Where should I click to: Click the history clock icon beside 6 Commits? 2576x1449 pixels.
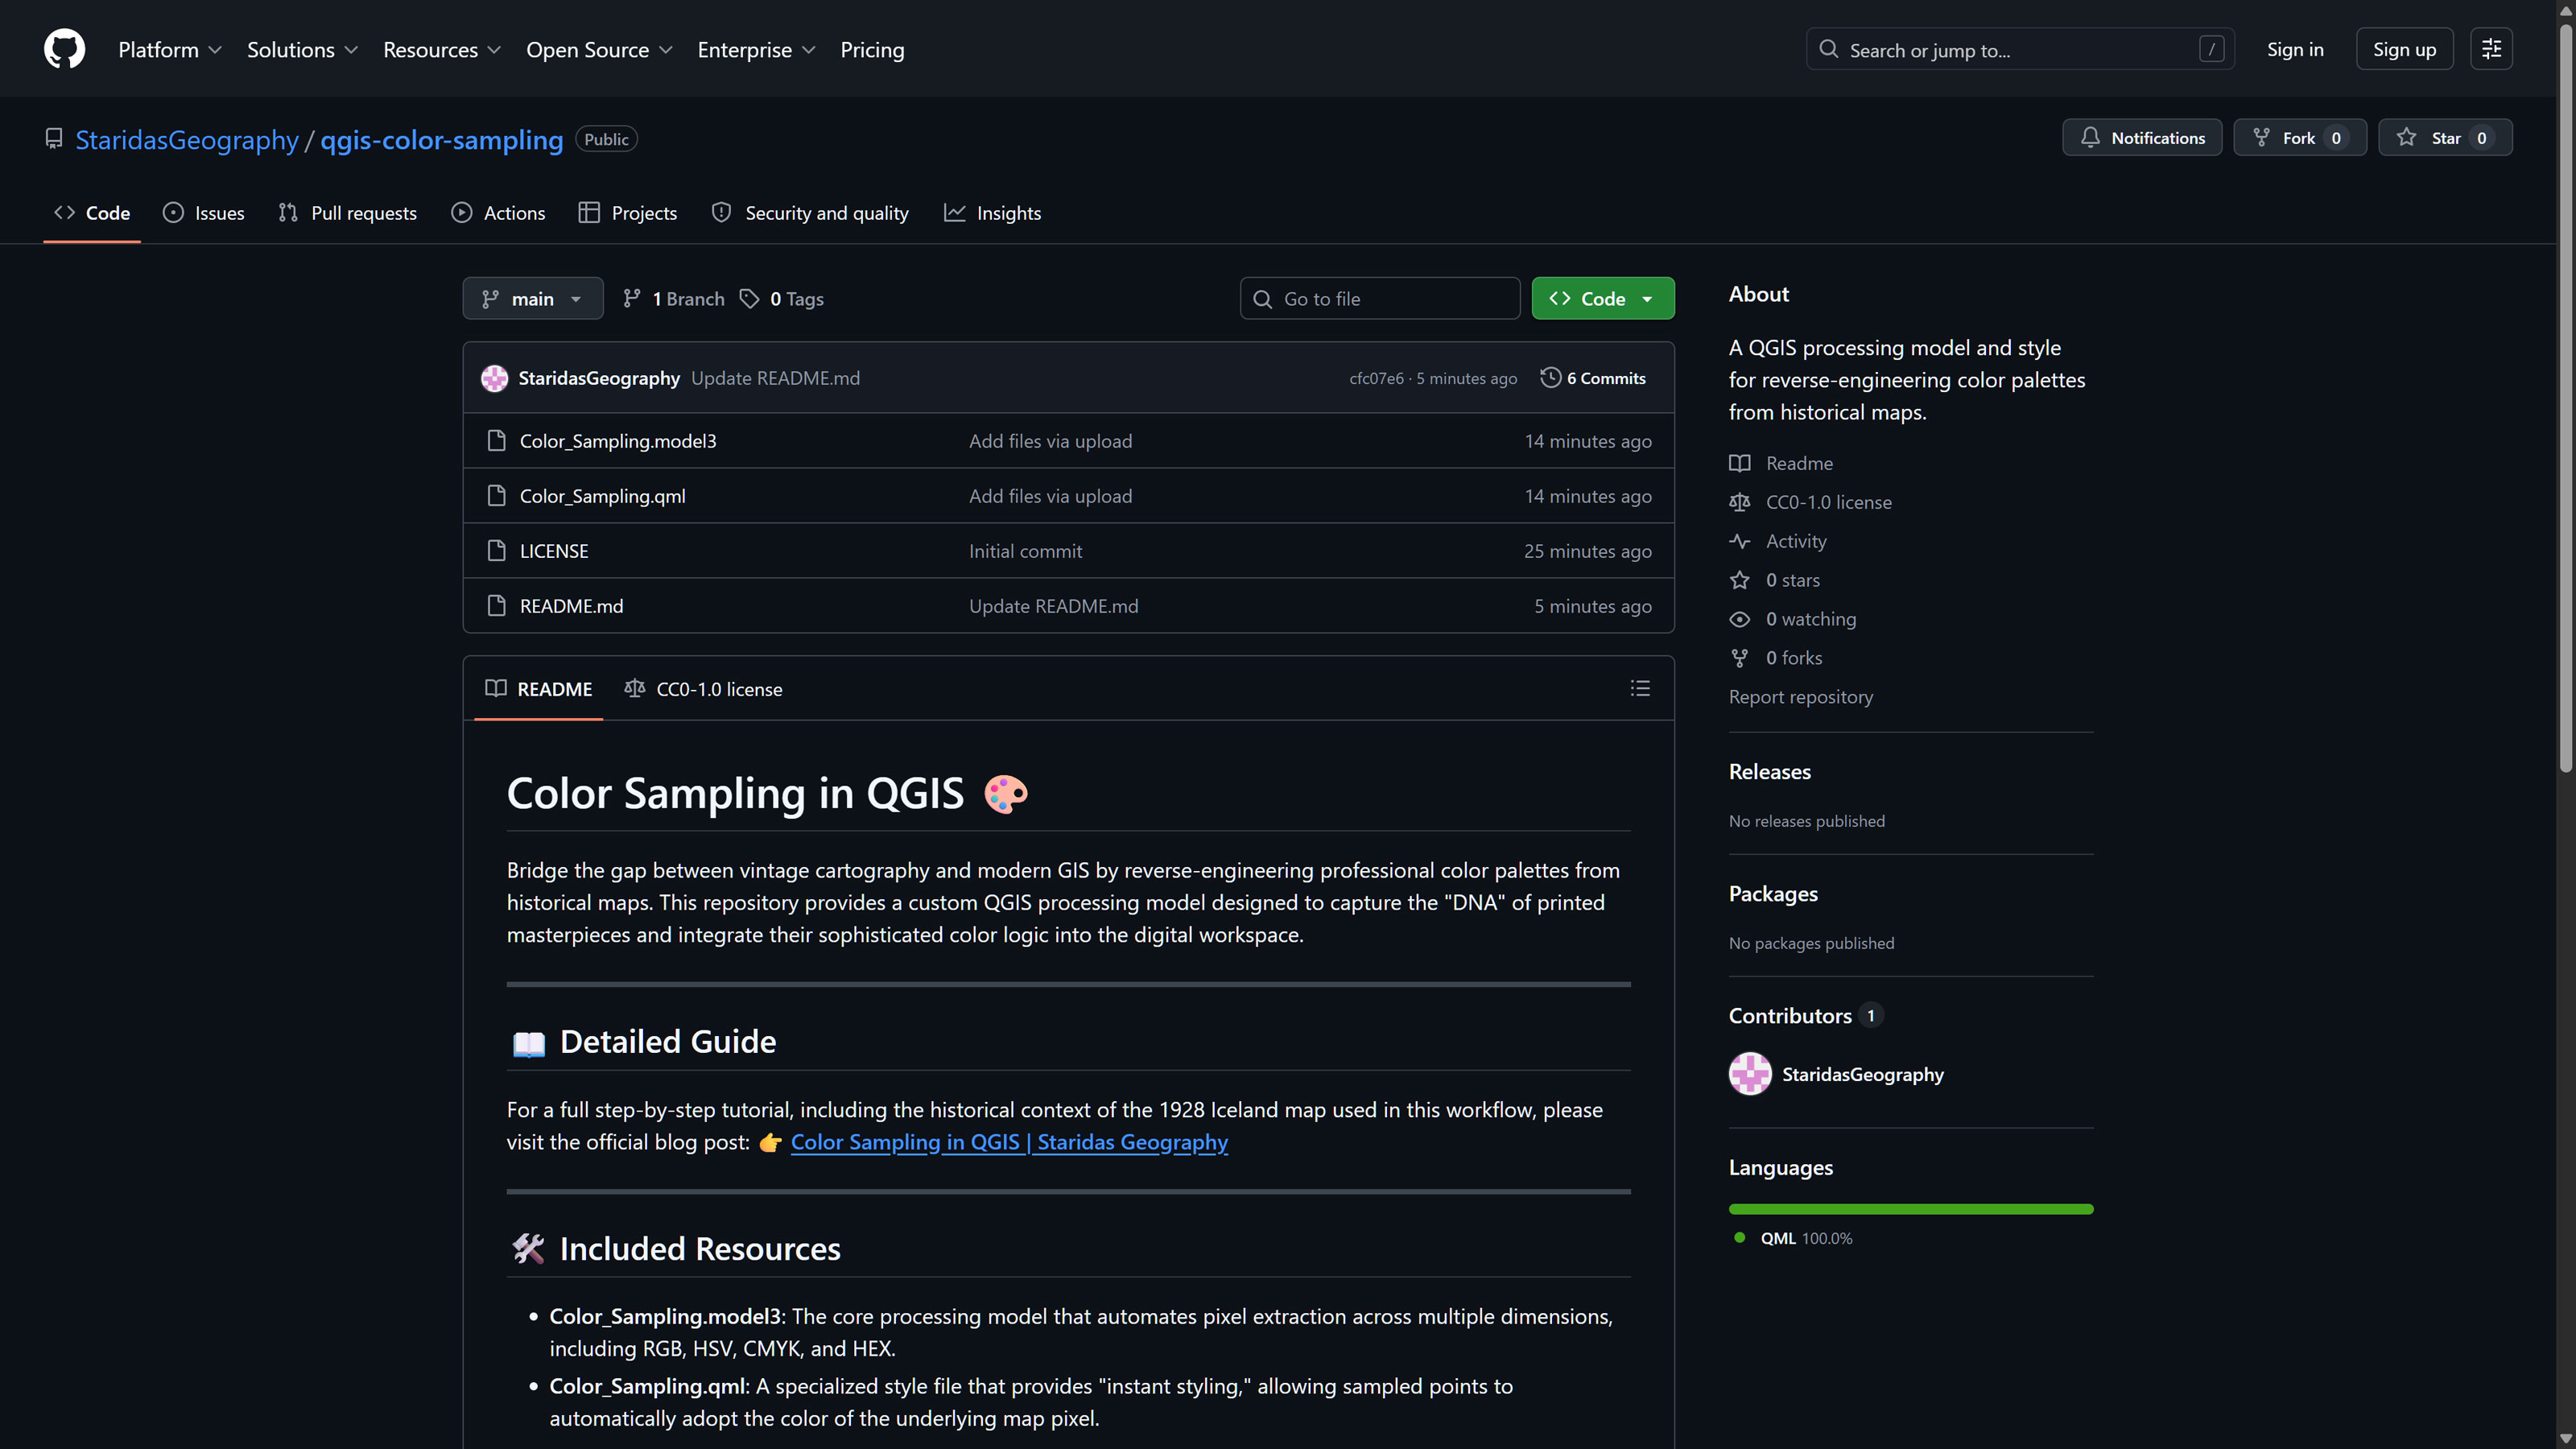(x=1550, y=378)
